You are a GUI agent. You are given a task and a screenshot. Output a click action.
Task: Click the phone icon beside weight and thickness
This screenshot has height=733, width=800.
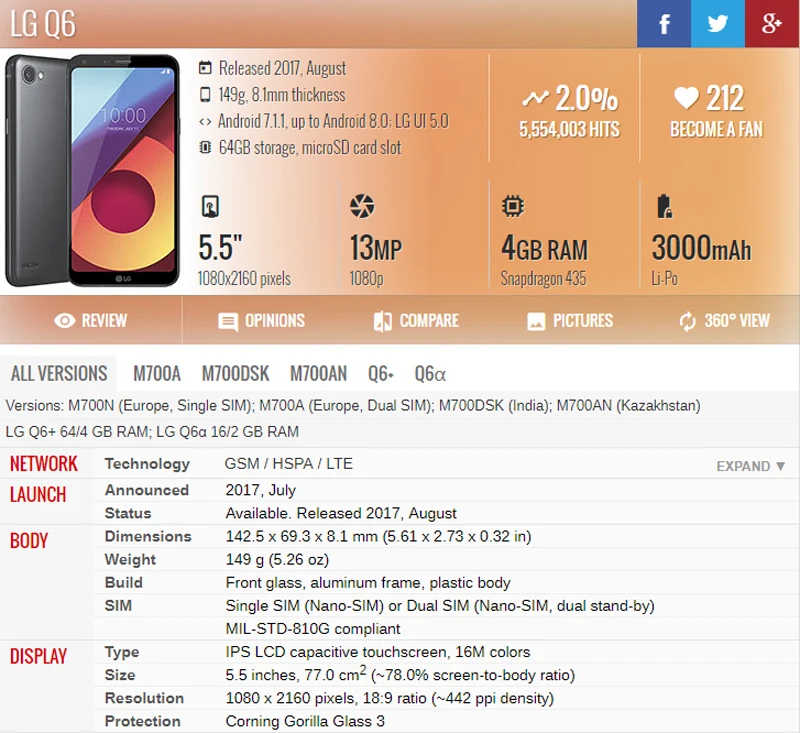205,94
